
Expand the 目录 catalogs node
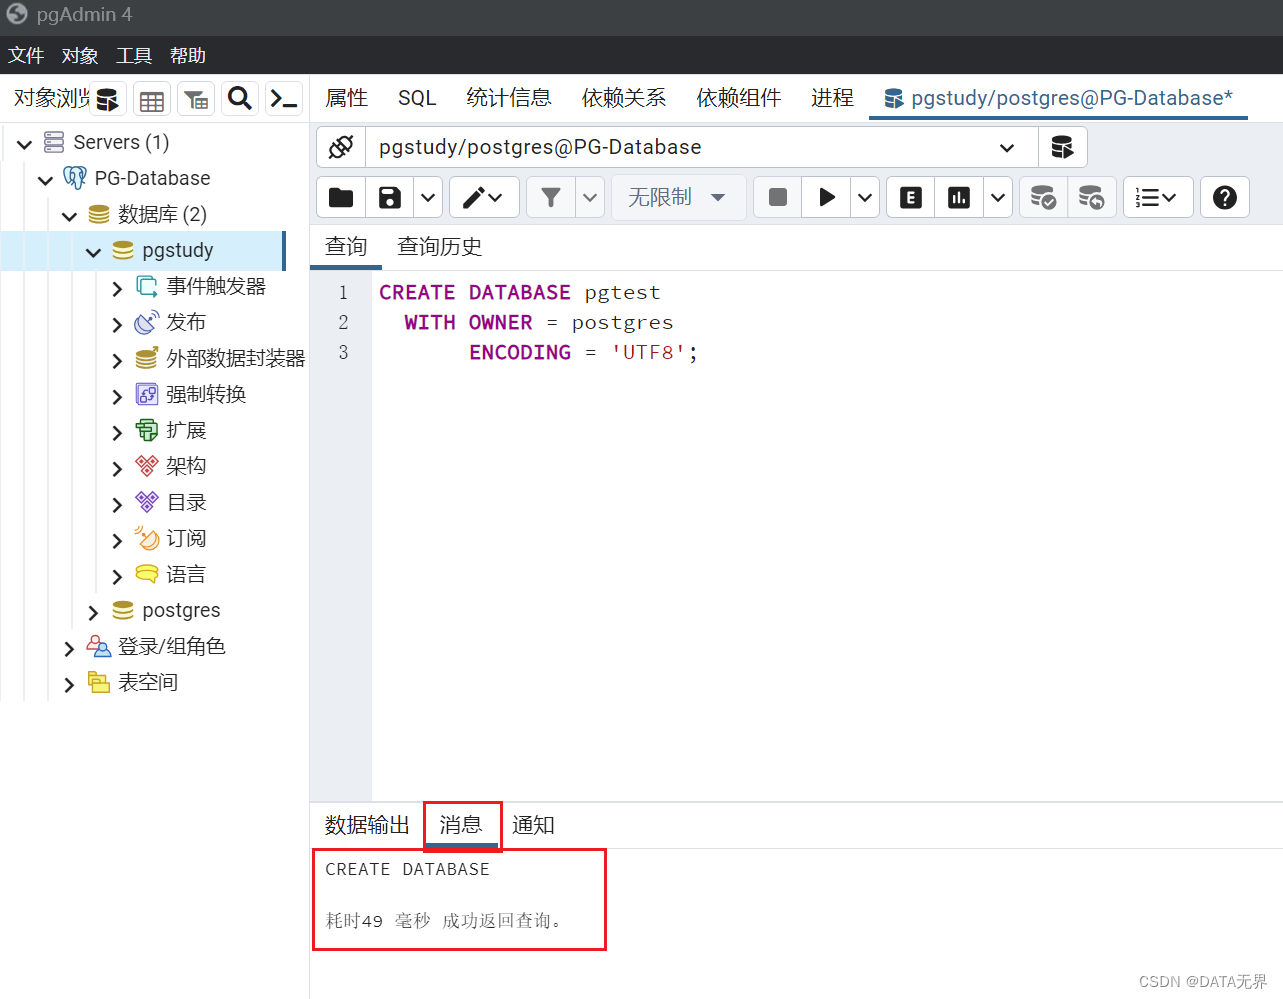coord(117,504)
